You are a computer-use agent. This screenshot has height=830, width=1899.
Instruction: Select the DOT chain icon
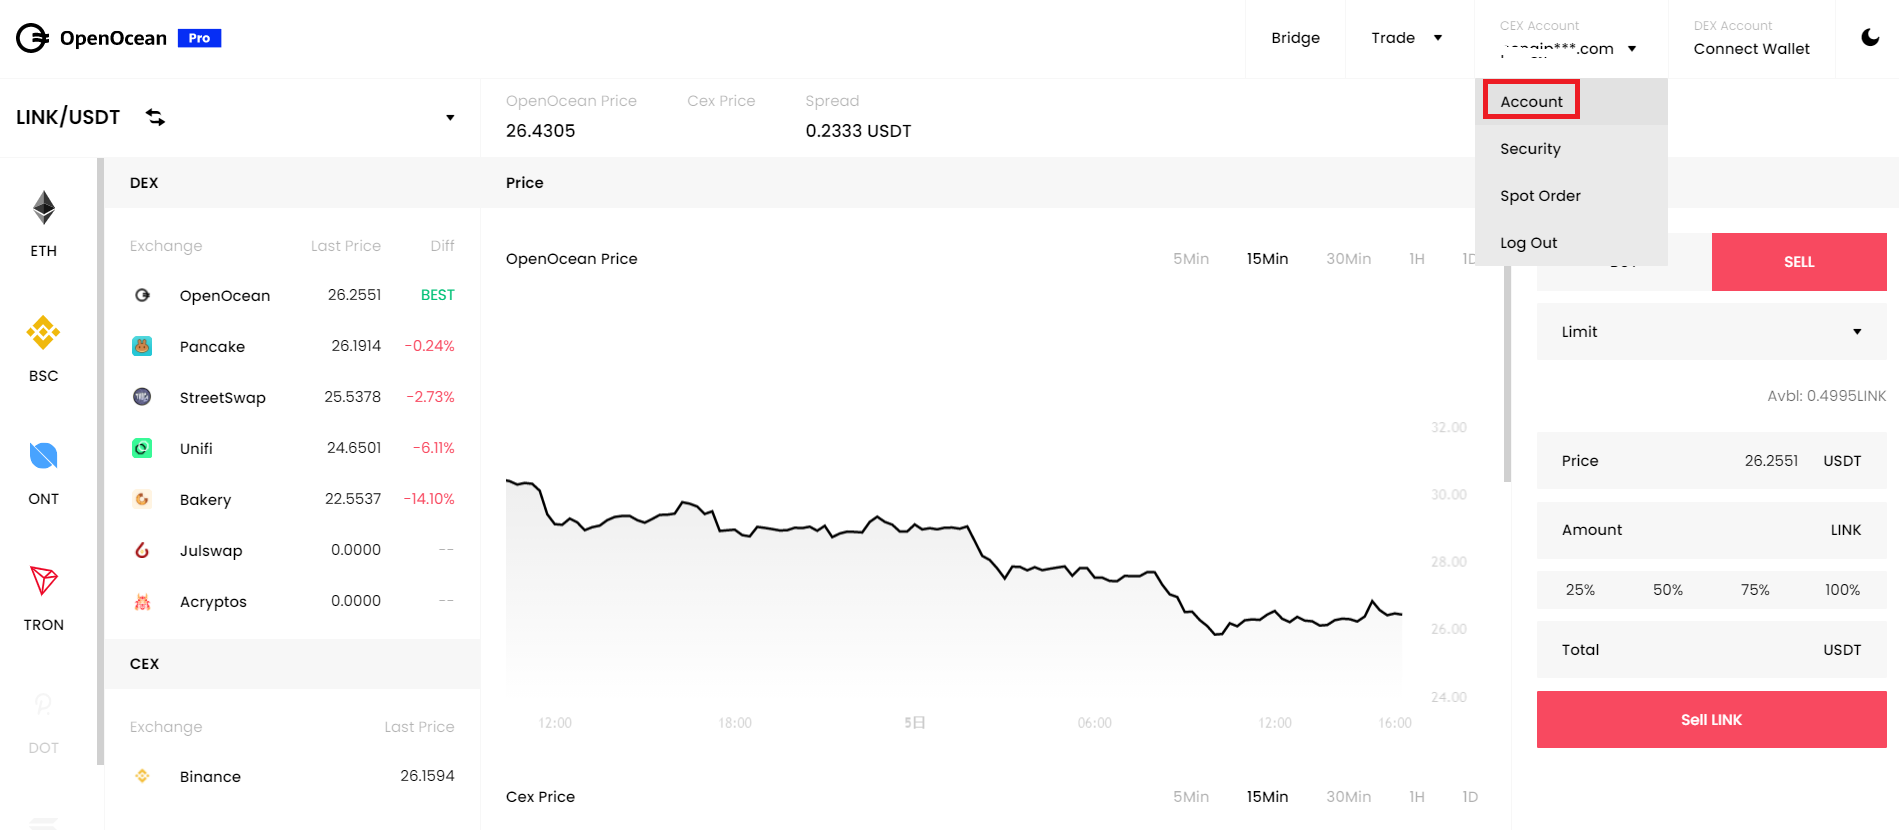pos(43,705)
